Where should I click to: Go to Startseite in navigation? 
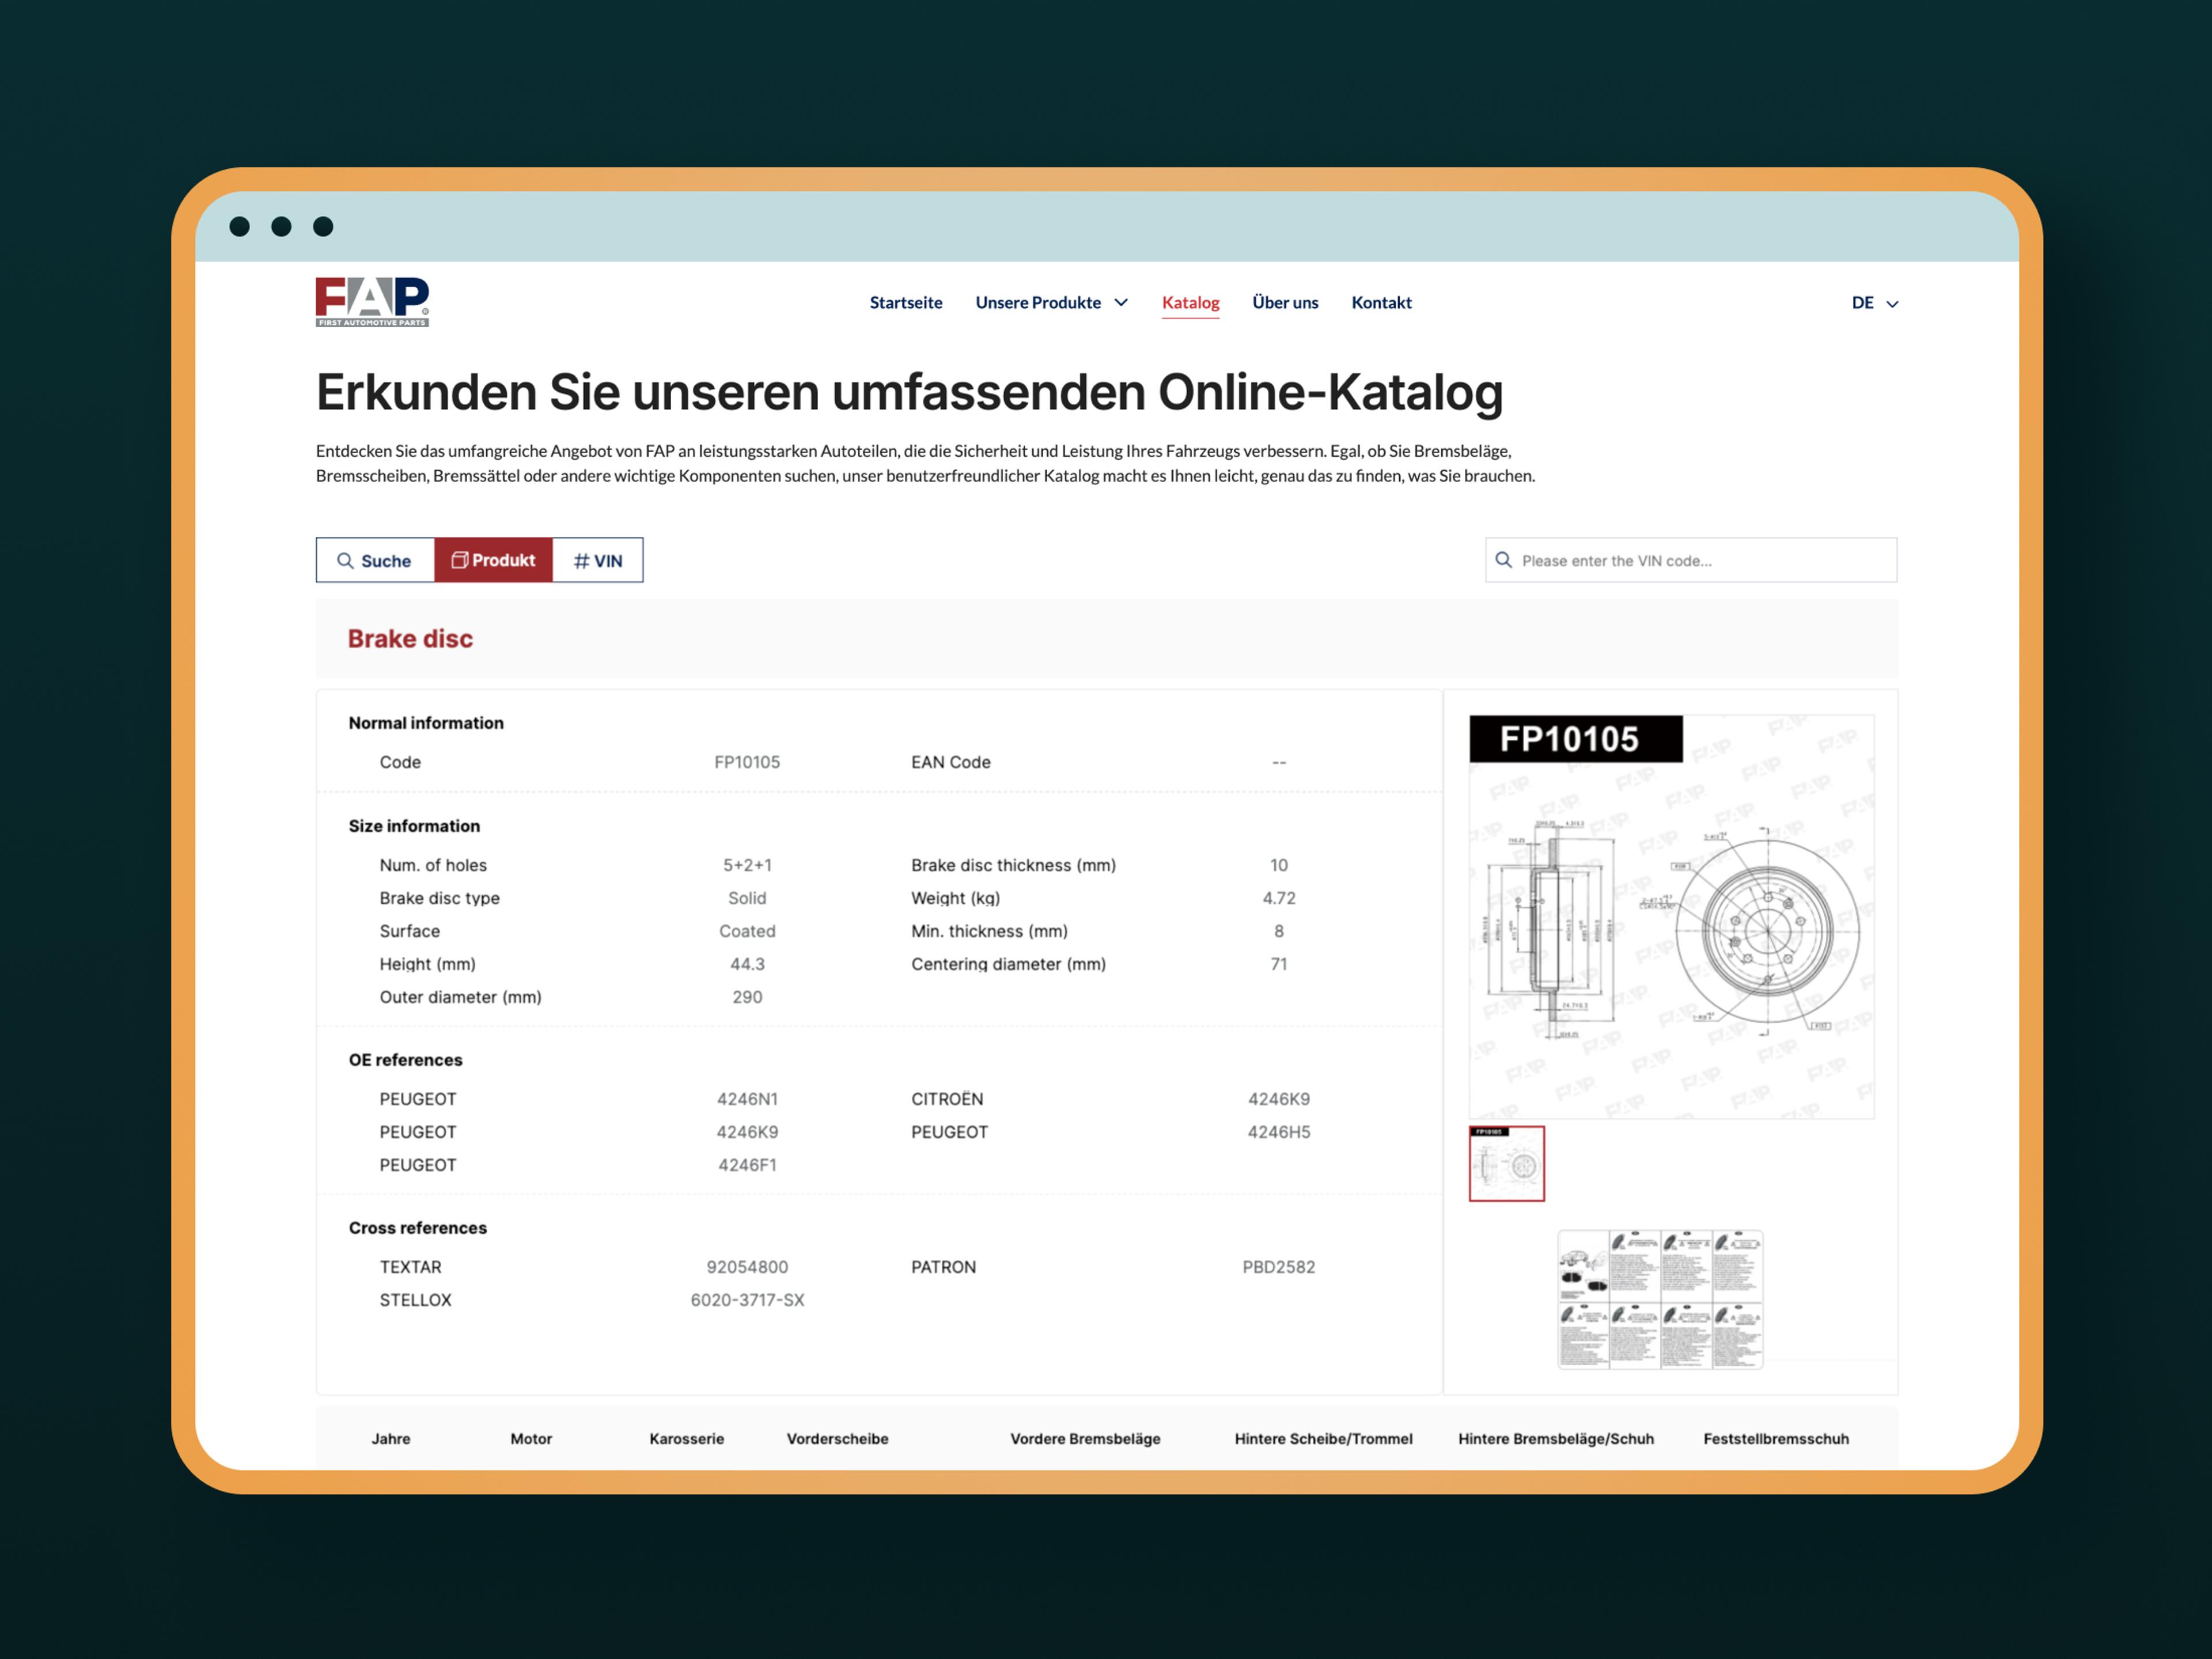pyautogui.click(x=905, y=302)
